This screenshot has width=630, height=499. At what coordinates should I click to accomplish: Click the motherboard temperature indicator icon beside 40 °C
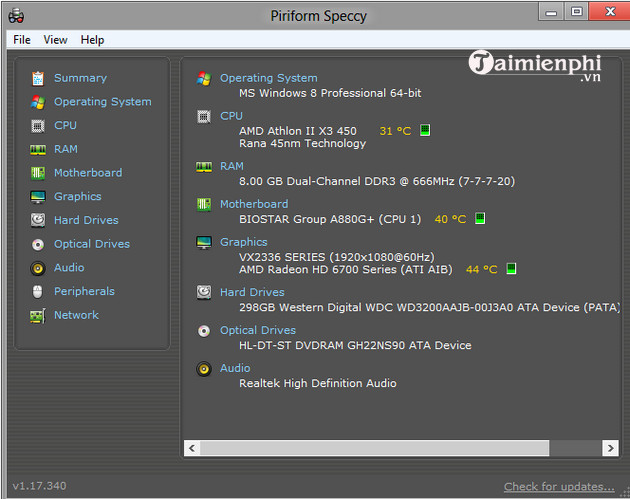(x=480, y=219)
